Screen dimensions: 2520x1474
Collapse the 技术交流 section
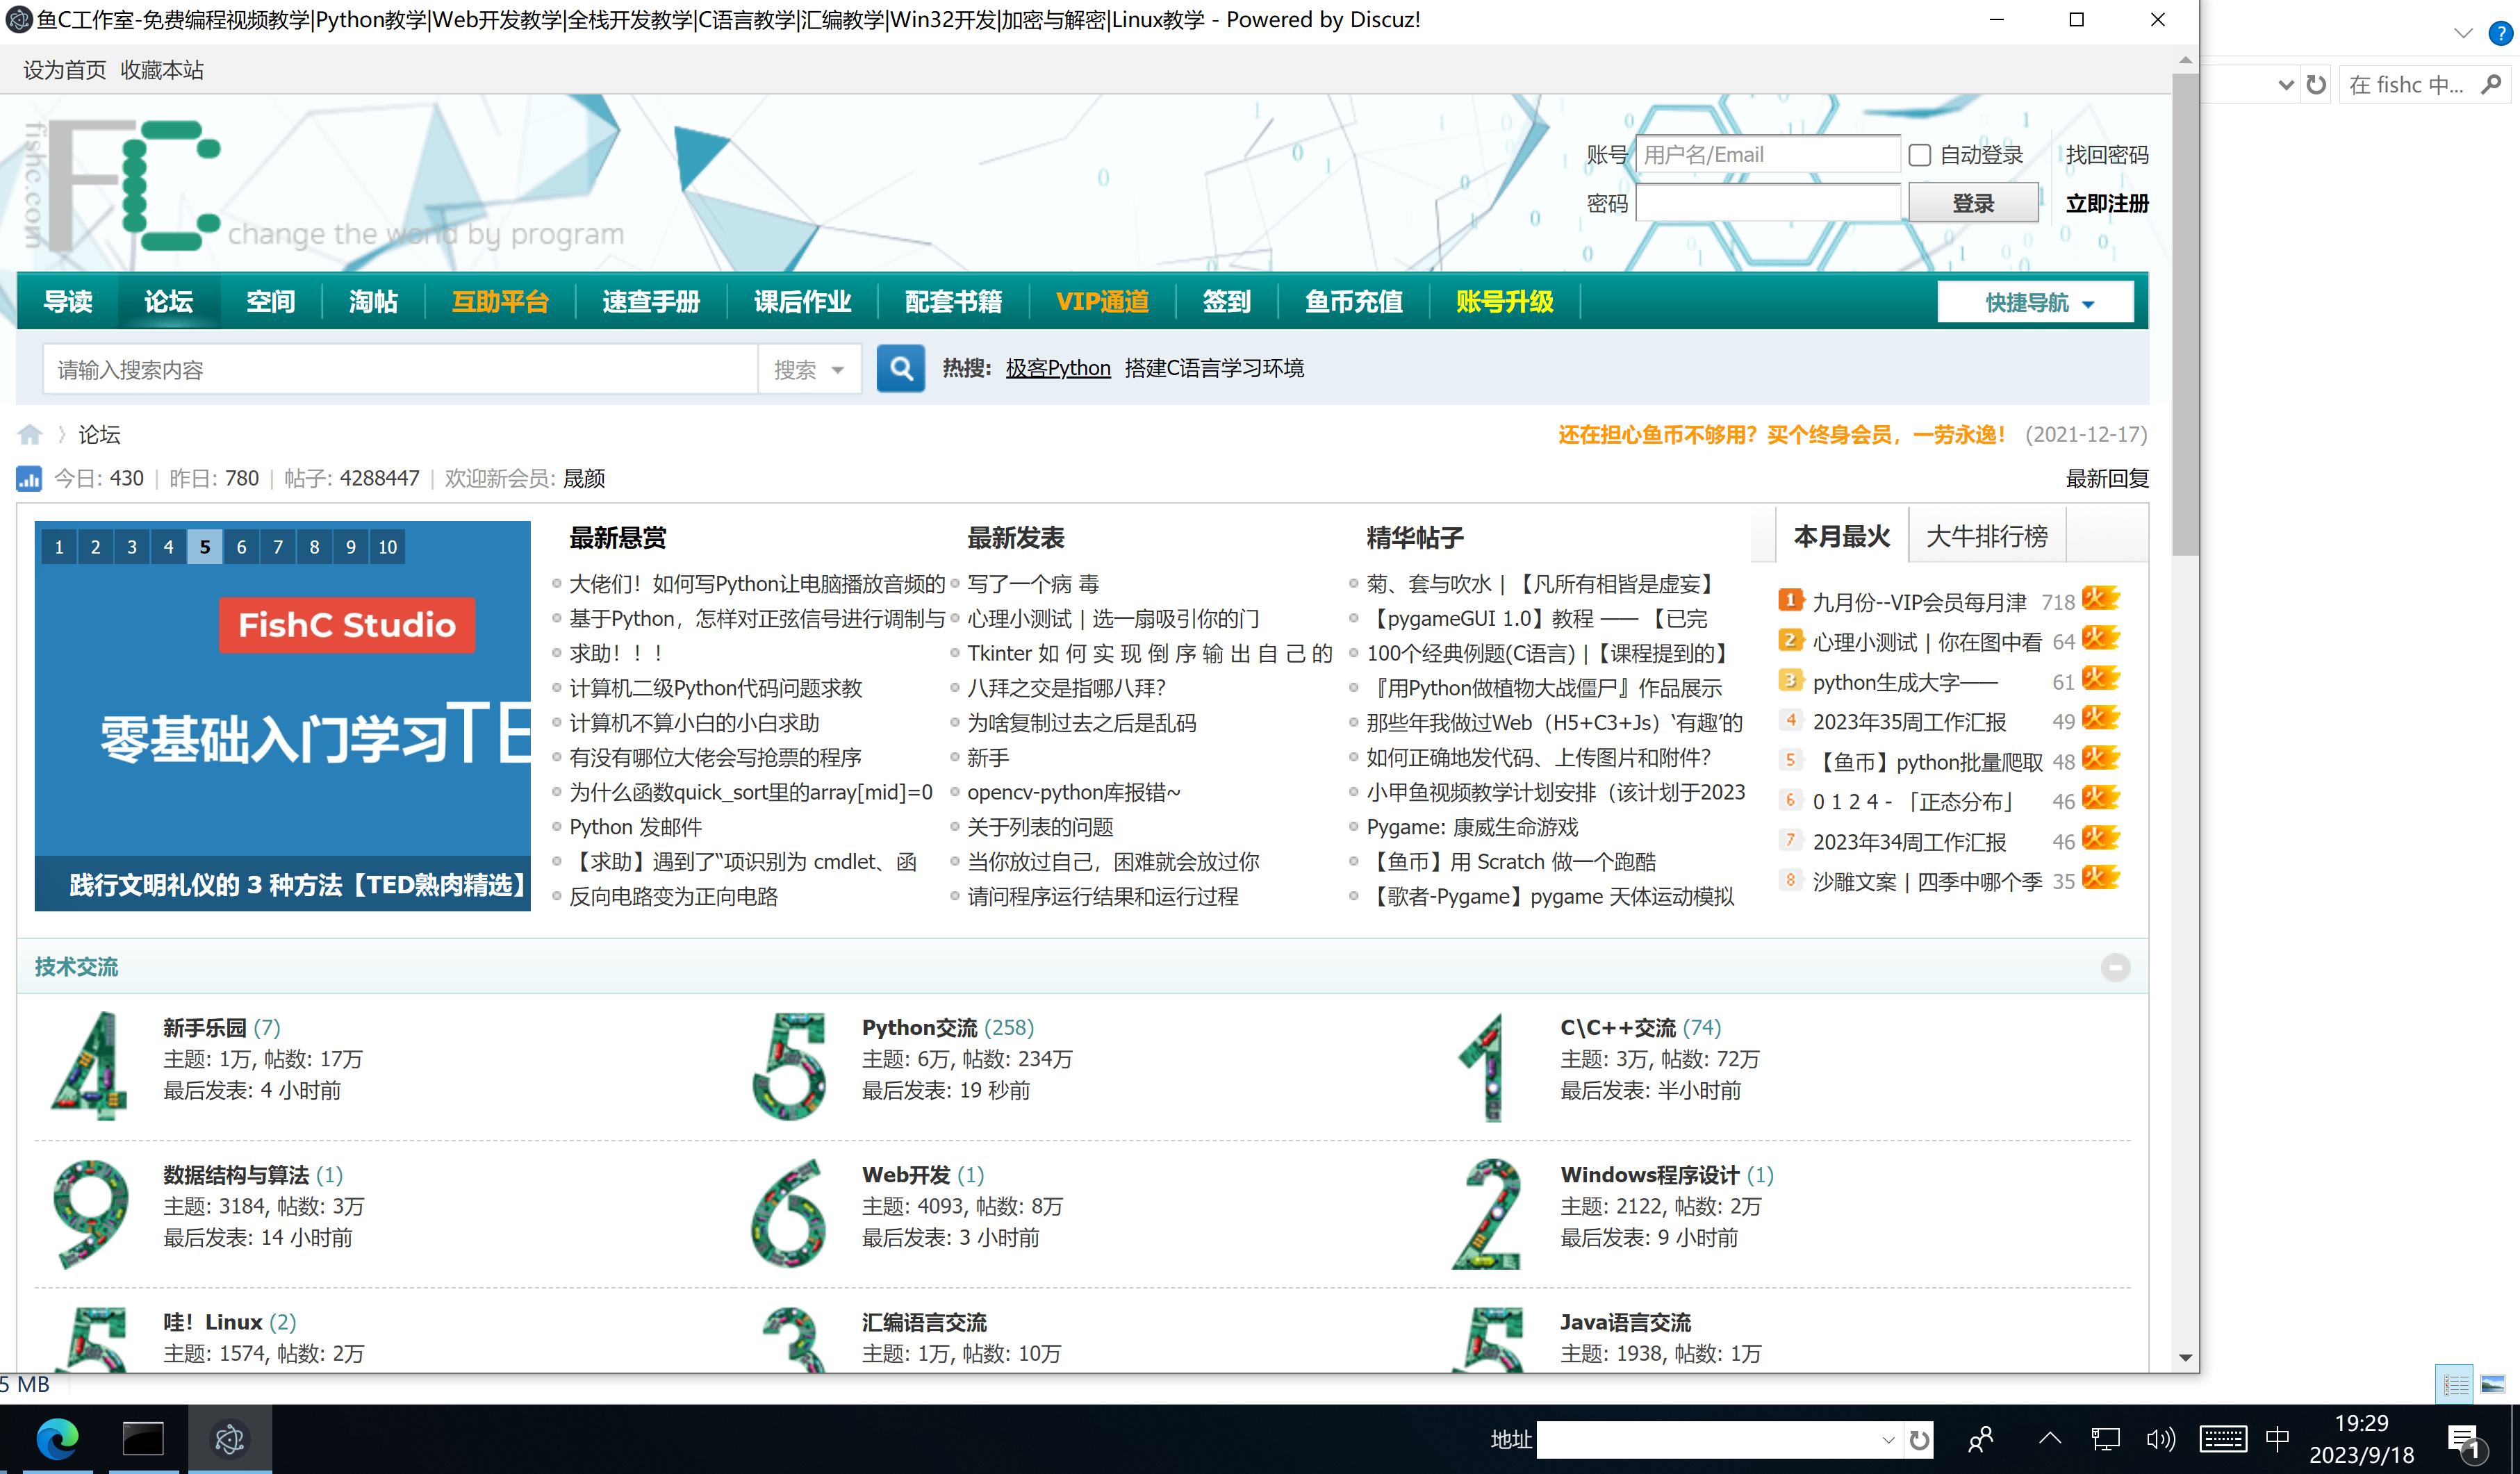[2115, 967]
